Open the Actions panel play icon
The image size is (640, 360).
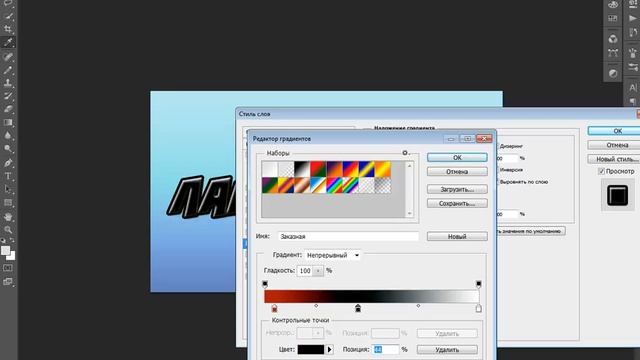click(x=633, y=18)
